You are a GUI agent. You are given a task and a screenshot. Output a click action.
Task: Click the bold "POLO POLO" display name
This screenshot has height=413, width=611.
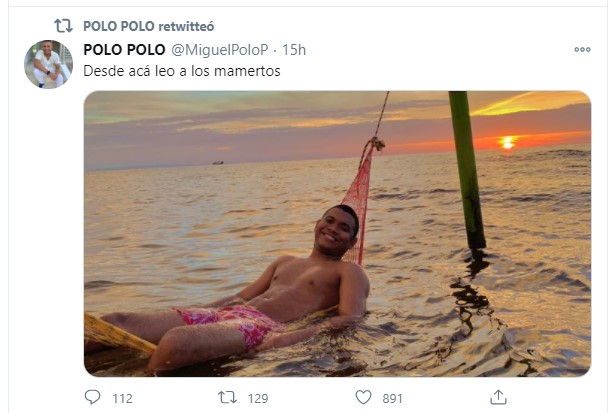click(124, 49)
